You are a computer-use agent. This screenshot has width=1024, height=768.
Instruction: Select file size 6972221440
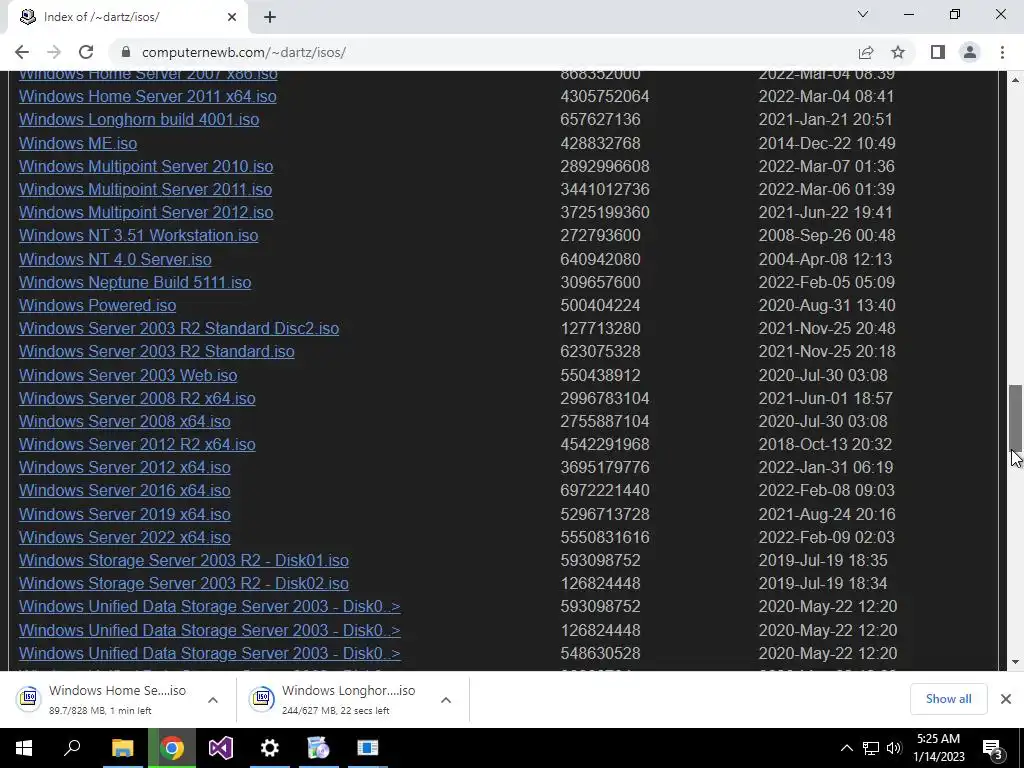tap(605, 490)
